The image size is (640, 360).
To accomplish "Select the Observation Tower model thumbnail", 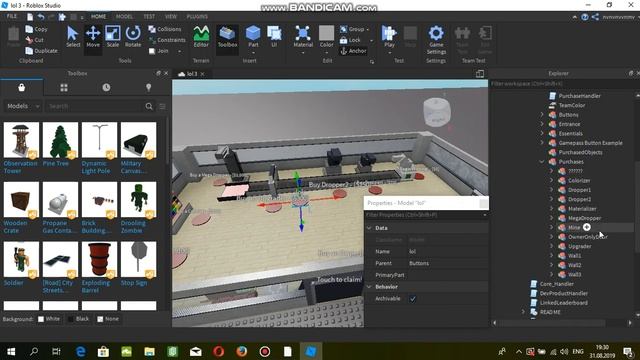I will (21, 140).
